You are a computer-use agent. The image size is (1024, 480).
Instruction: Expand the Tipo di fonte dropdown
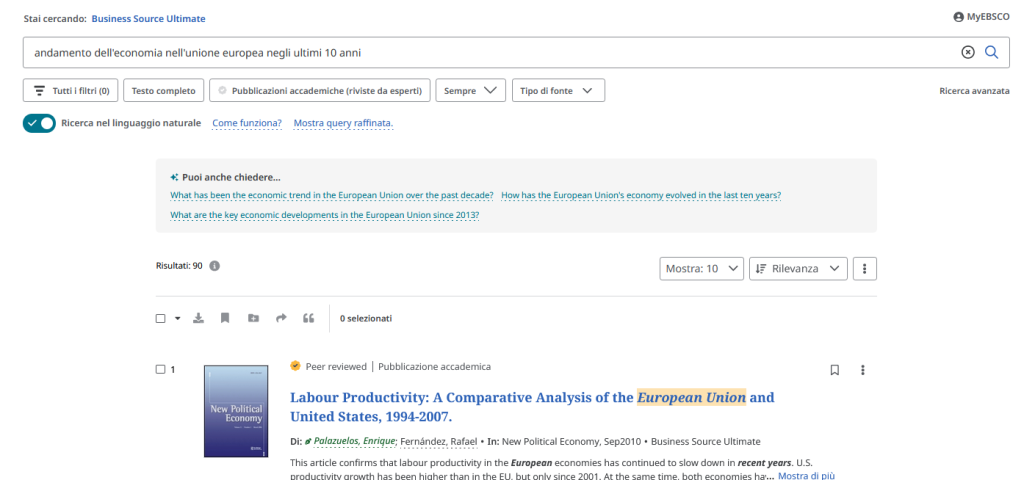(x=558, y=91)
